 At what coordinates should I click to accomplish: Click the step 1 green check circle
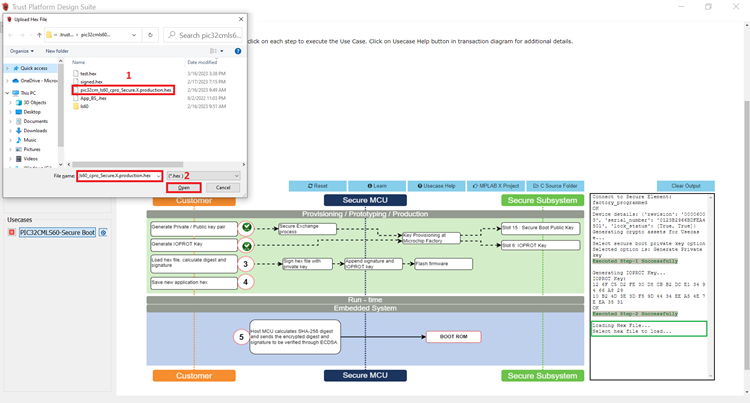click(x=246, y=228)
